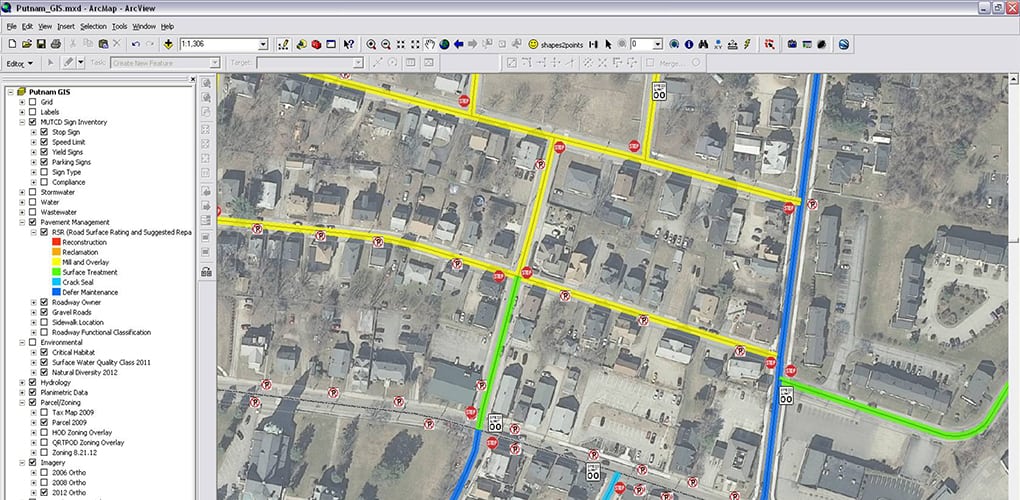Open the Window menu
1020x500 pixels.
(144, 27)
